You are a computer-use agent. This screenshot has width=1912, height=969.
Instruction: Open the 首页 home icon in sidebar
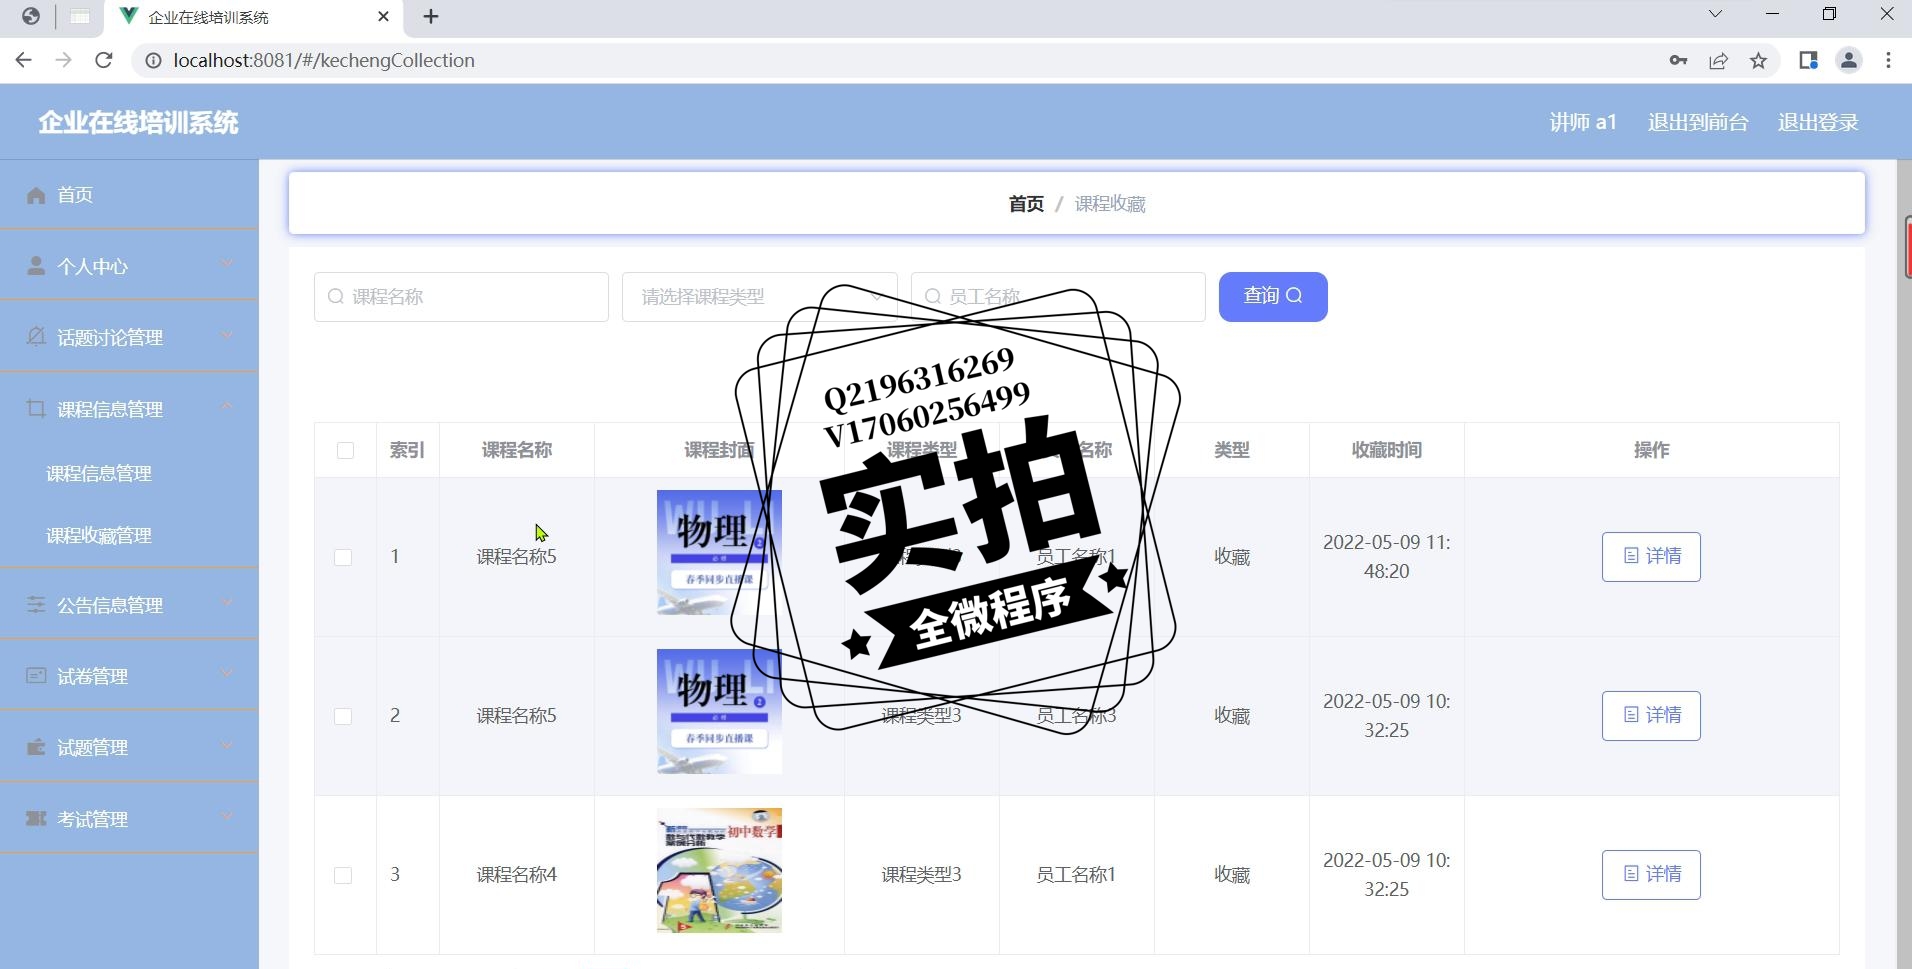pyautogui.click(x=36, y=195)
